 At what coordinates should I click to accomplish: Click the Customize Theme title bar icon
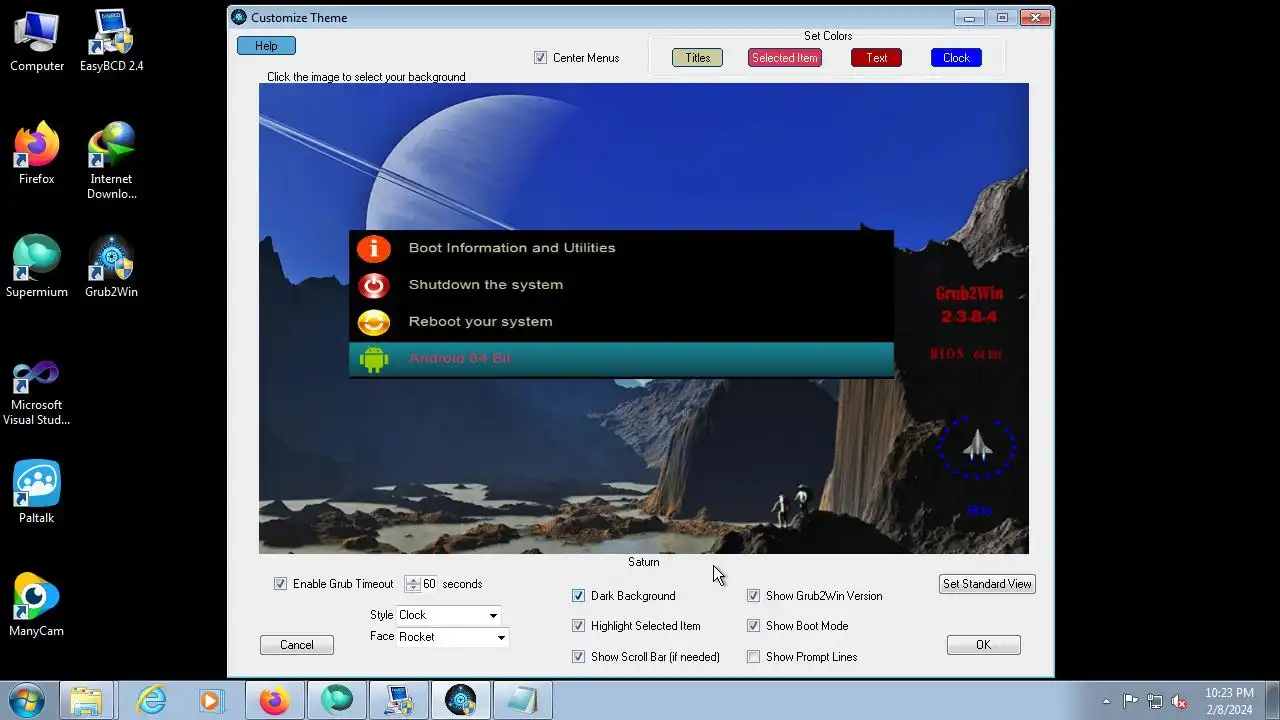pyautogui.click(x=239, y=17)
